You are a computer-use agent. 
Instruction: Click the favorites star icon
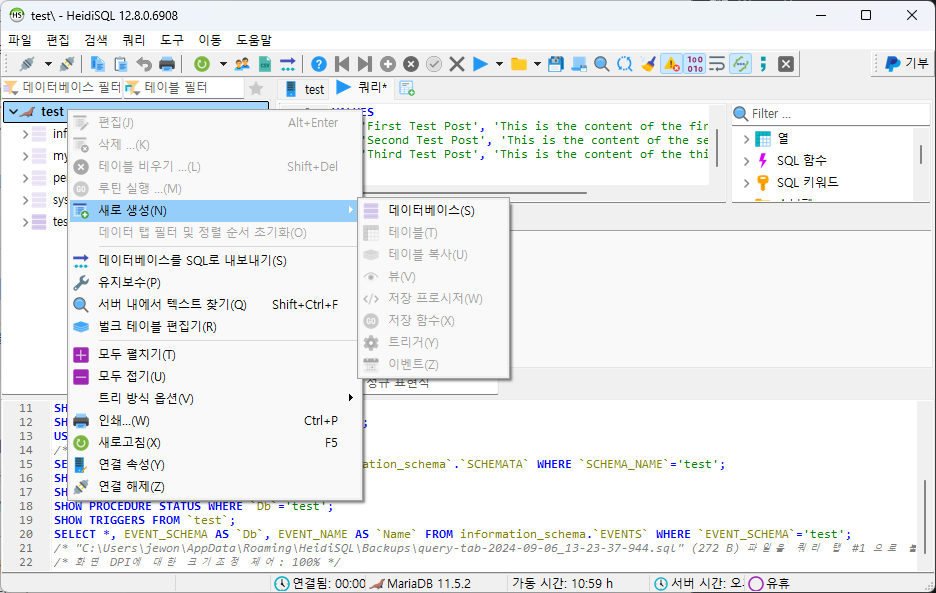pyautogui.click(x=256, y=88)
